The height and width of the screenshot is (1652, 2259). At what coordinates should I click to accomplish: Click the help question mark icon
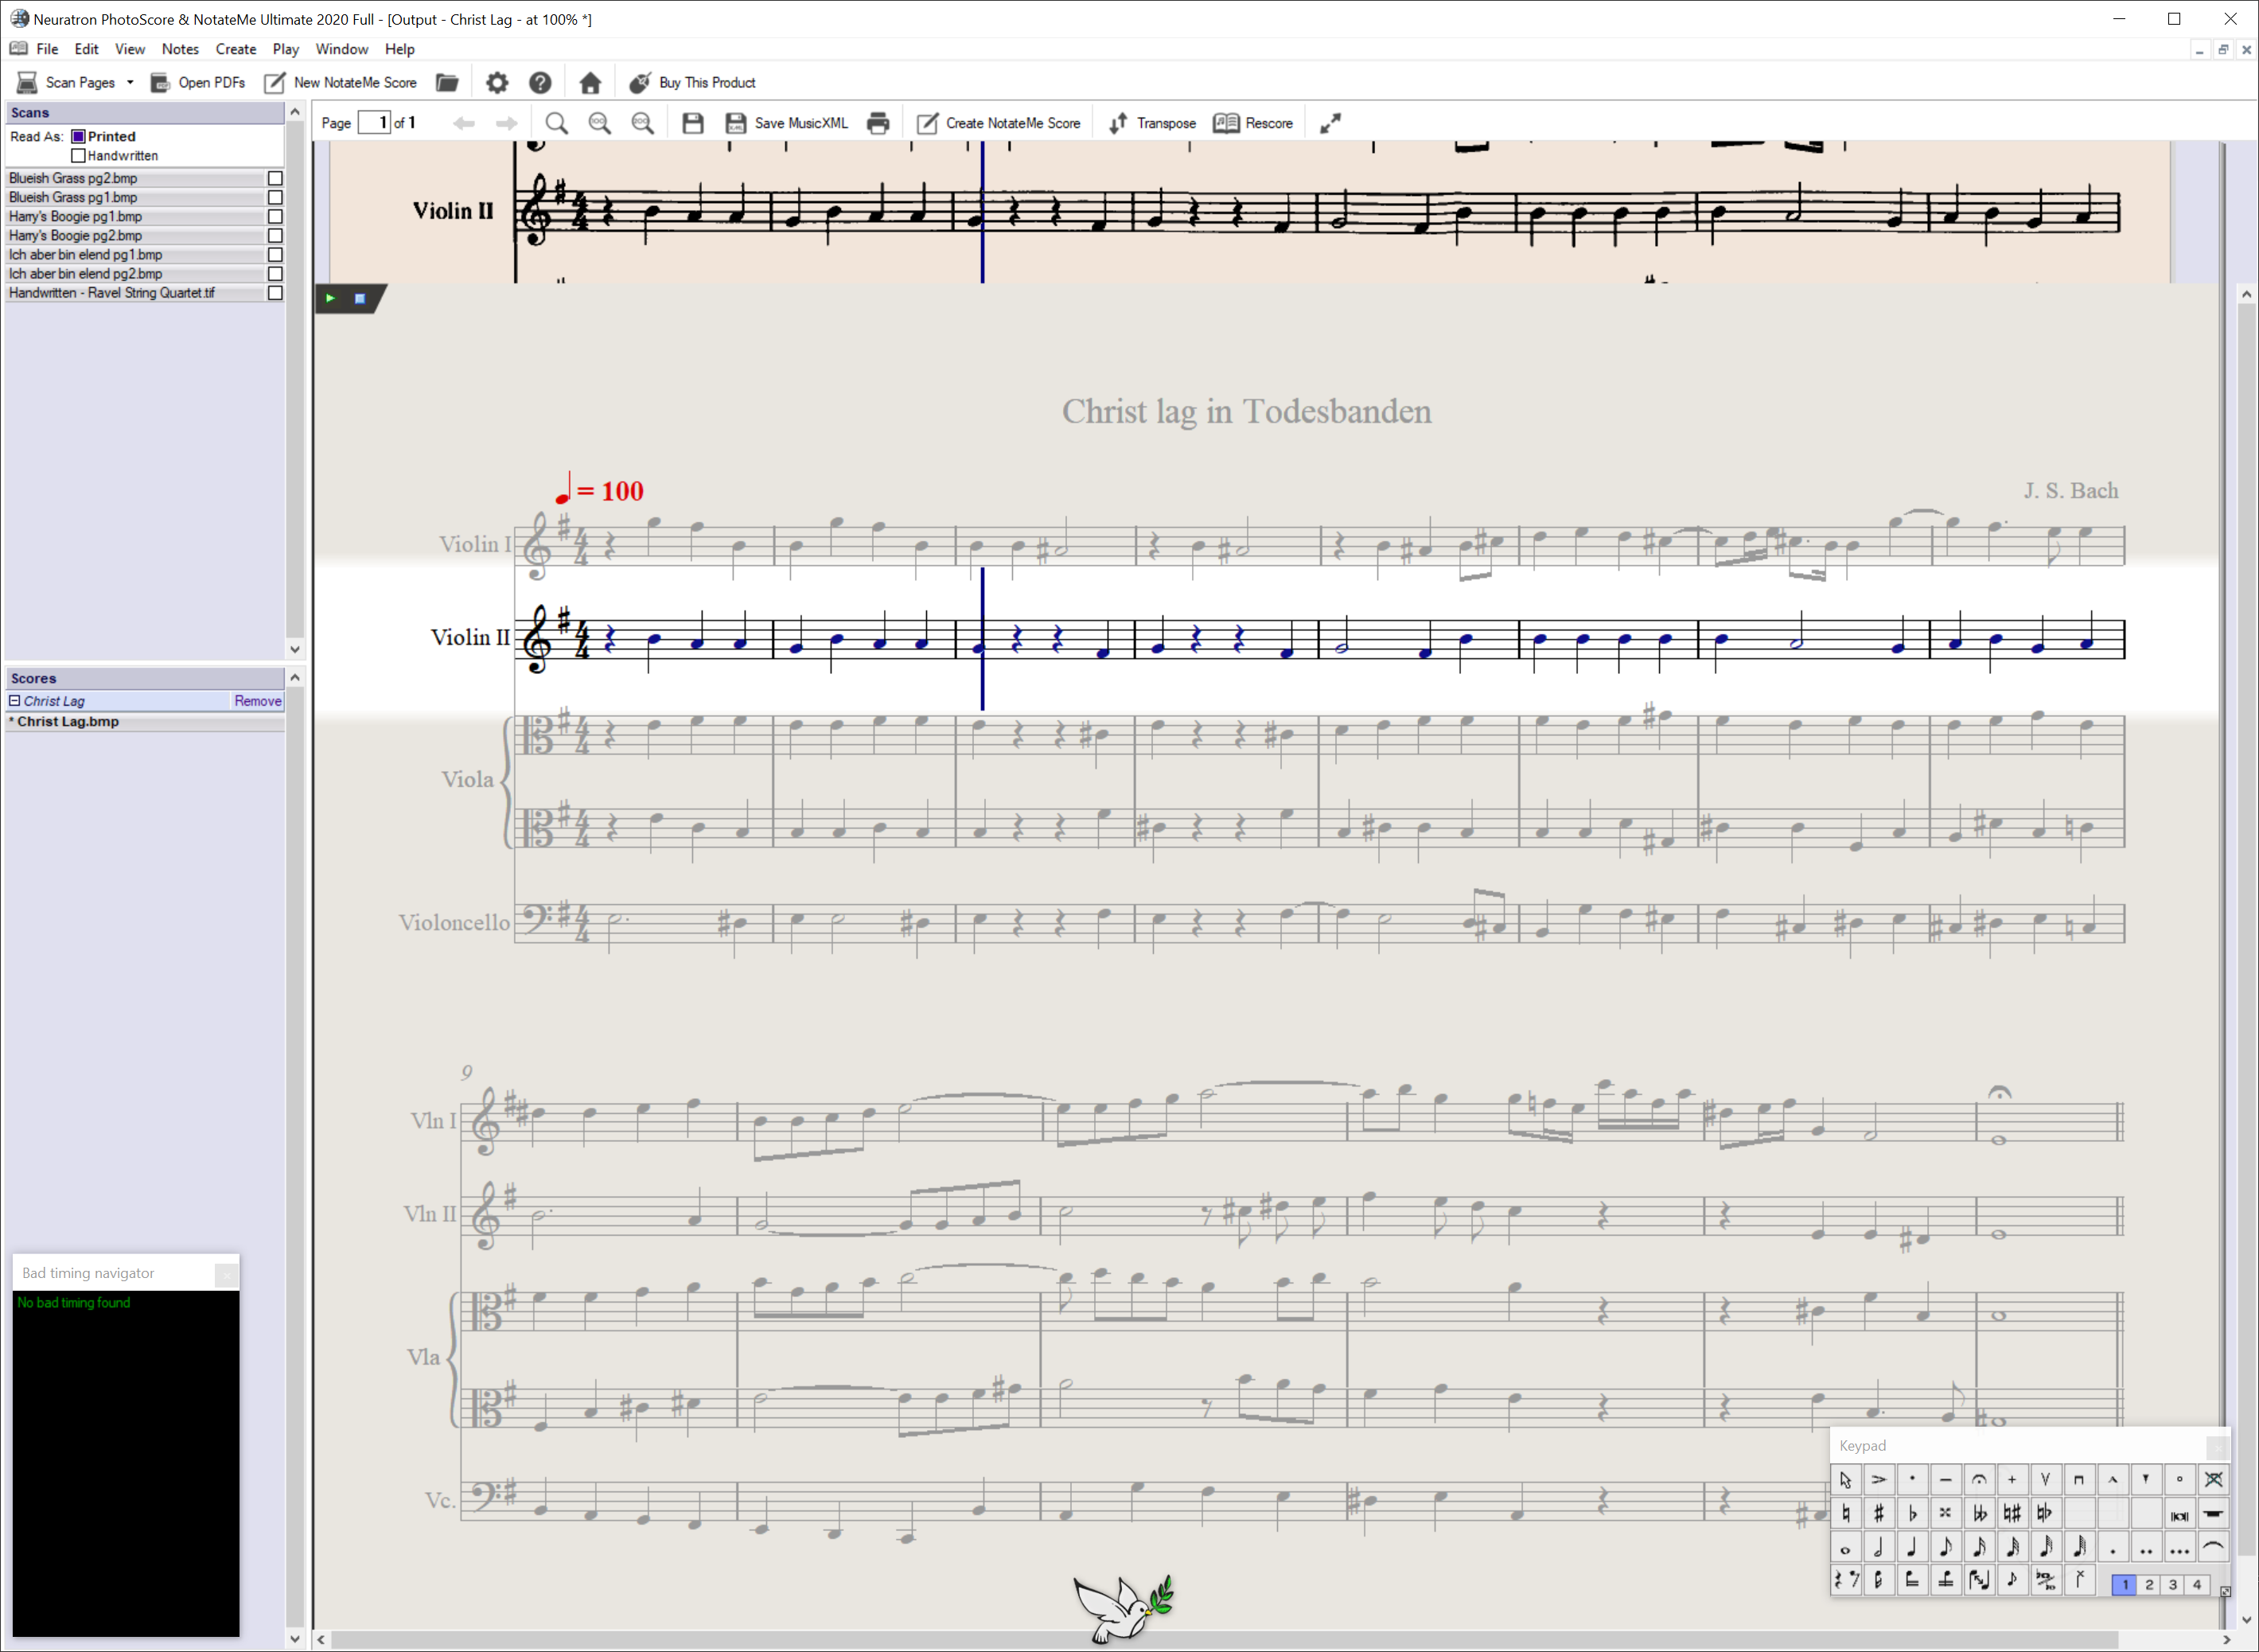click(x=540, y=82)
